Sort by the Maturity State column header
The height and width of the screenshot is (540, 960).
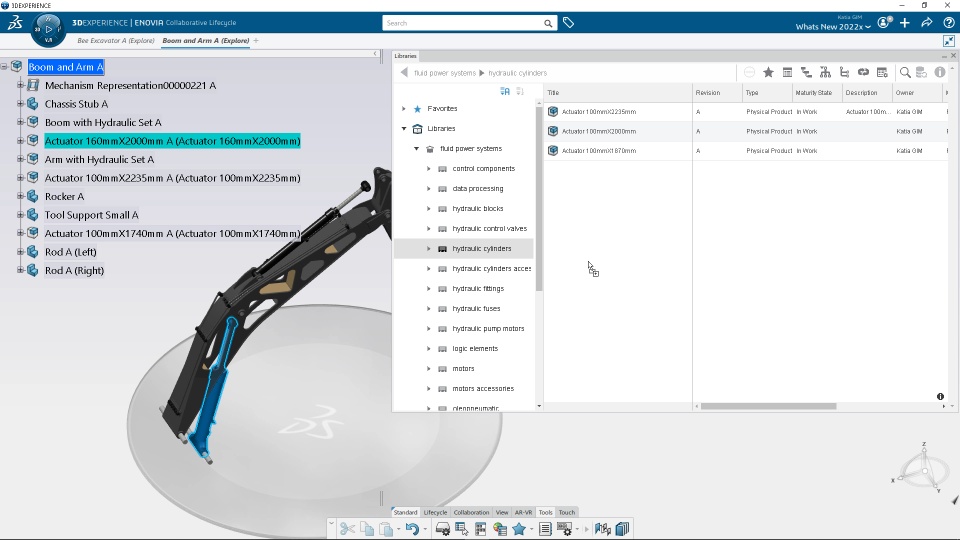(x=816, y=92)
